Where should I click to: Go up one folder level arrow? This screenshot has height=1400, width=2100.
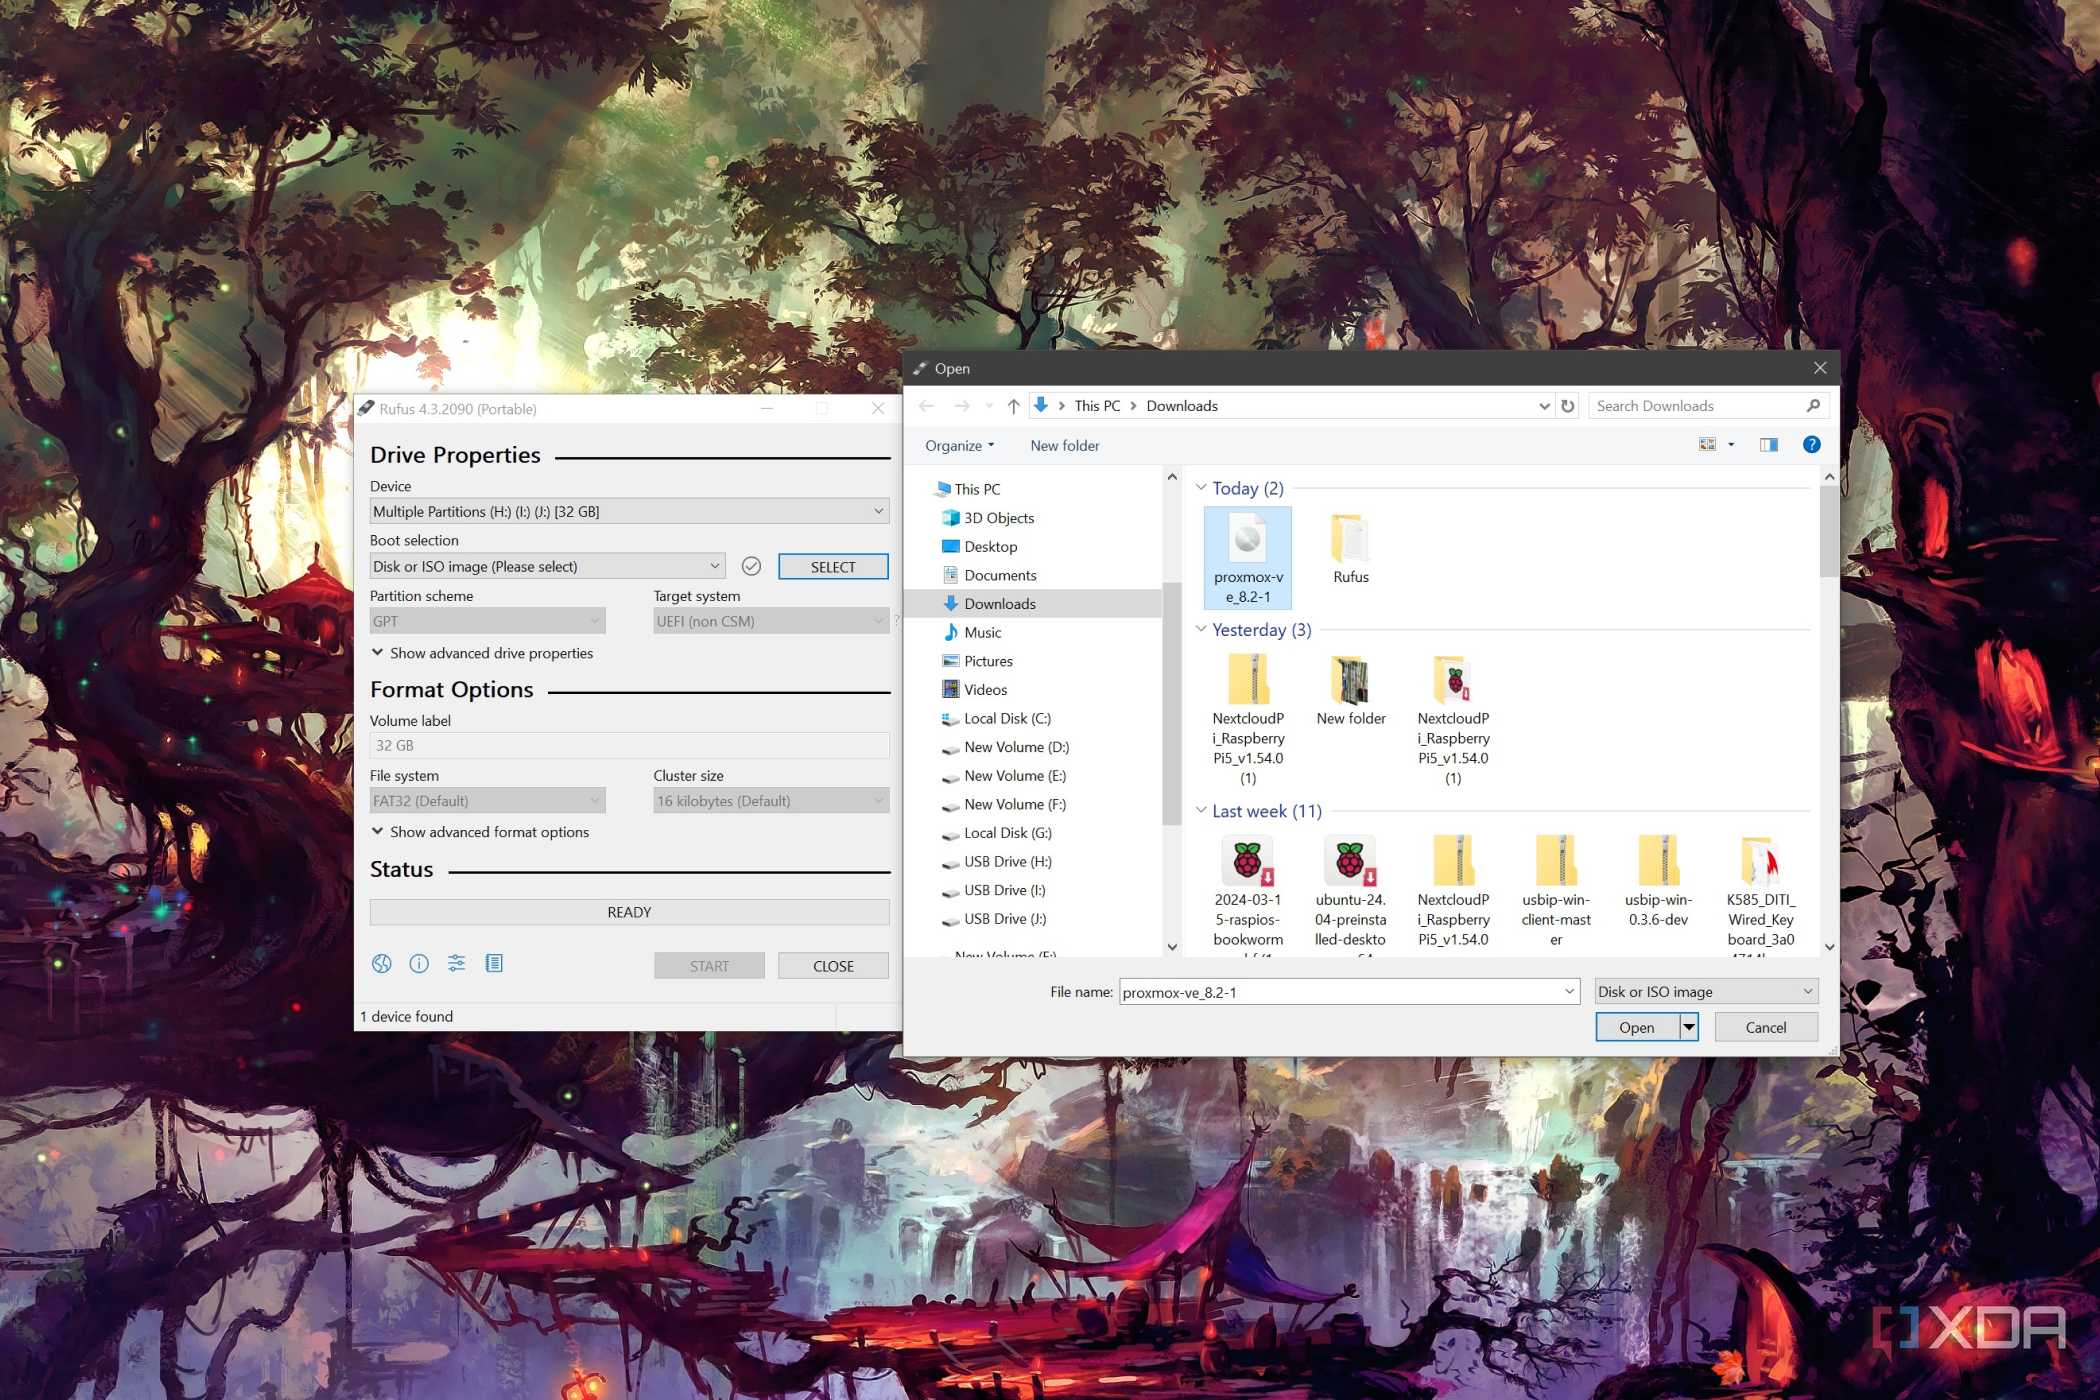tap(1013, 406)
